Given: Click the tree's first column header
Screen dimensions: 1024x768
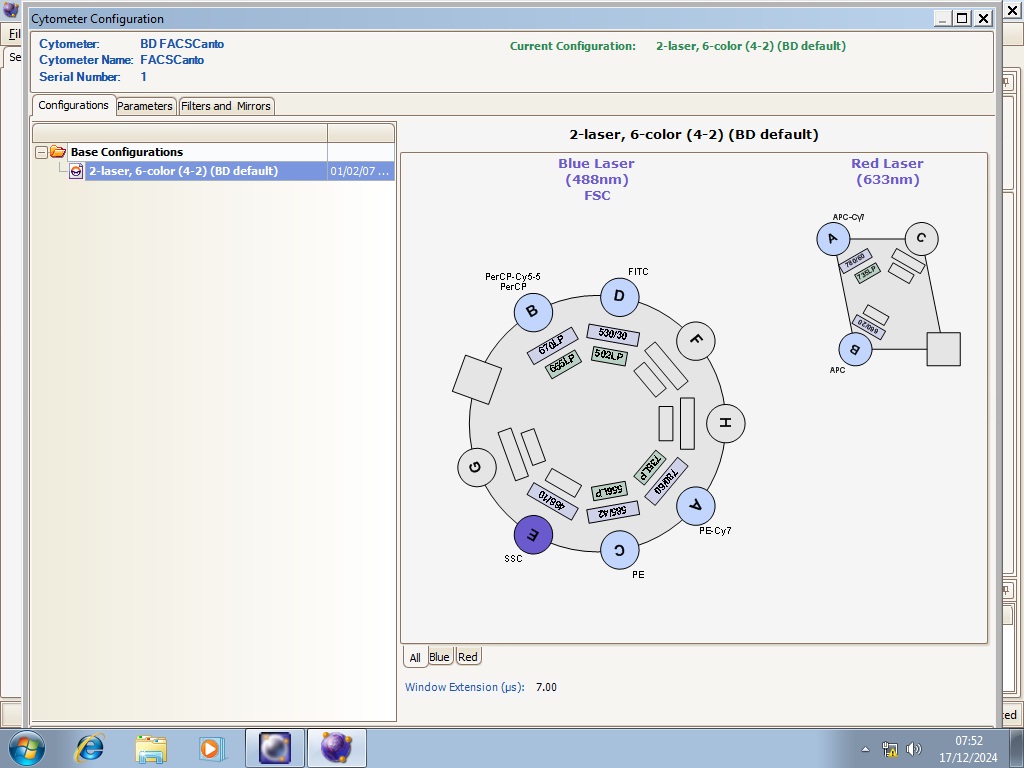Looking at the screenshot, I should point(180,133).
